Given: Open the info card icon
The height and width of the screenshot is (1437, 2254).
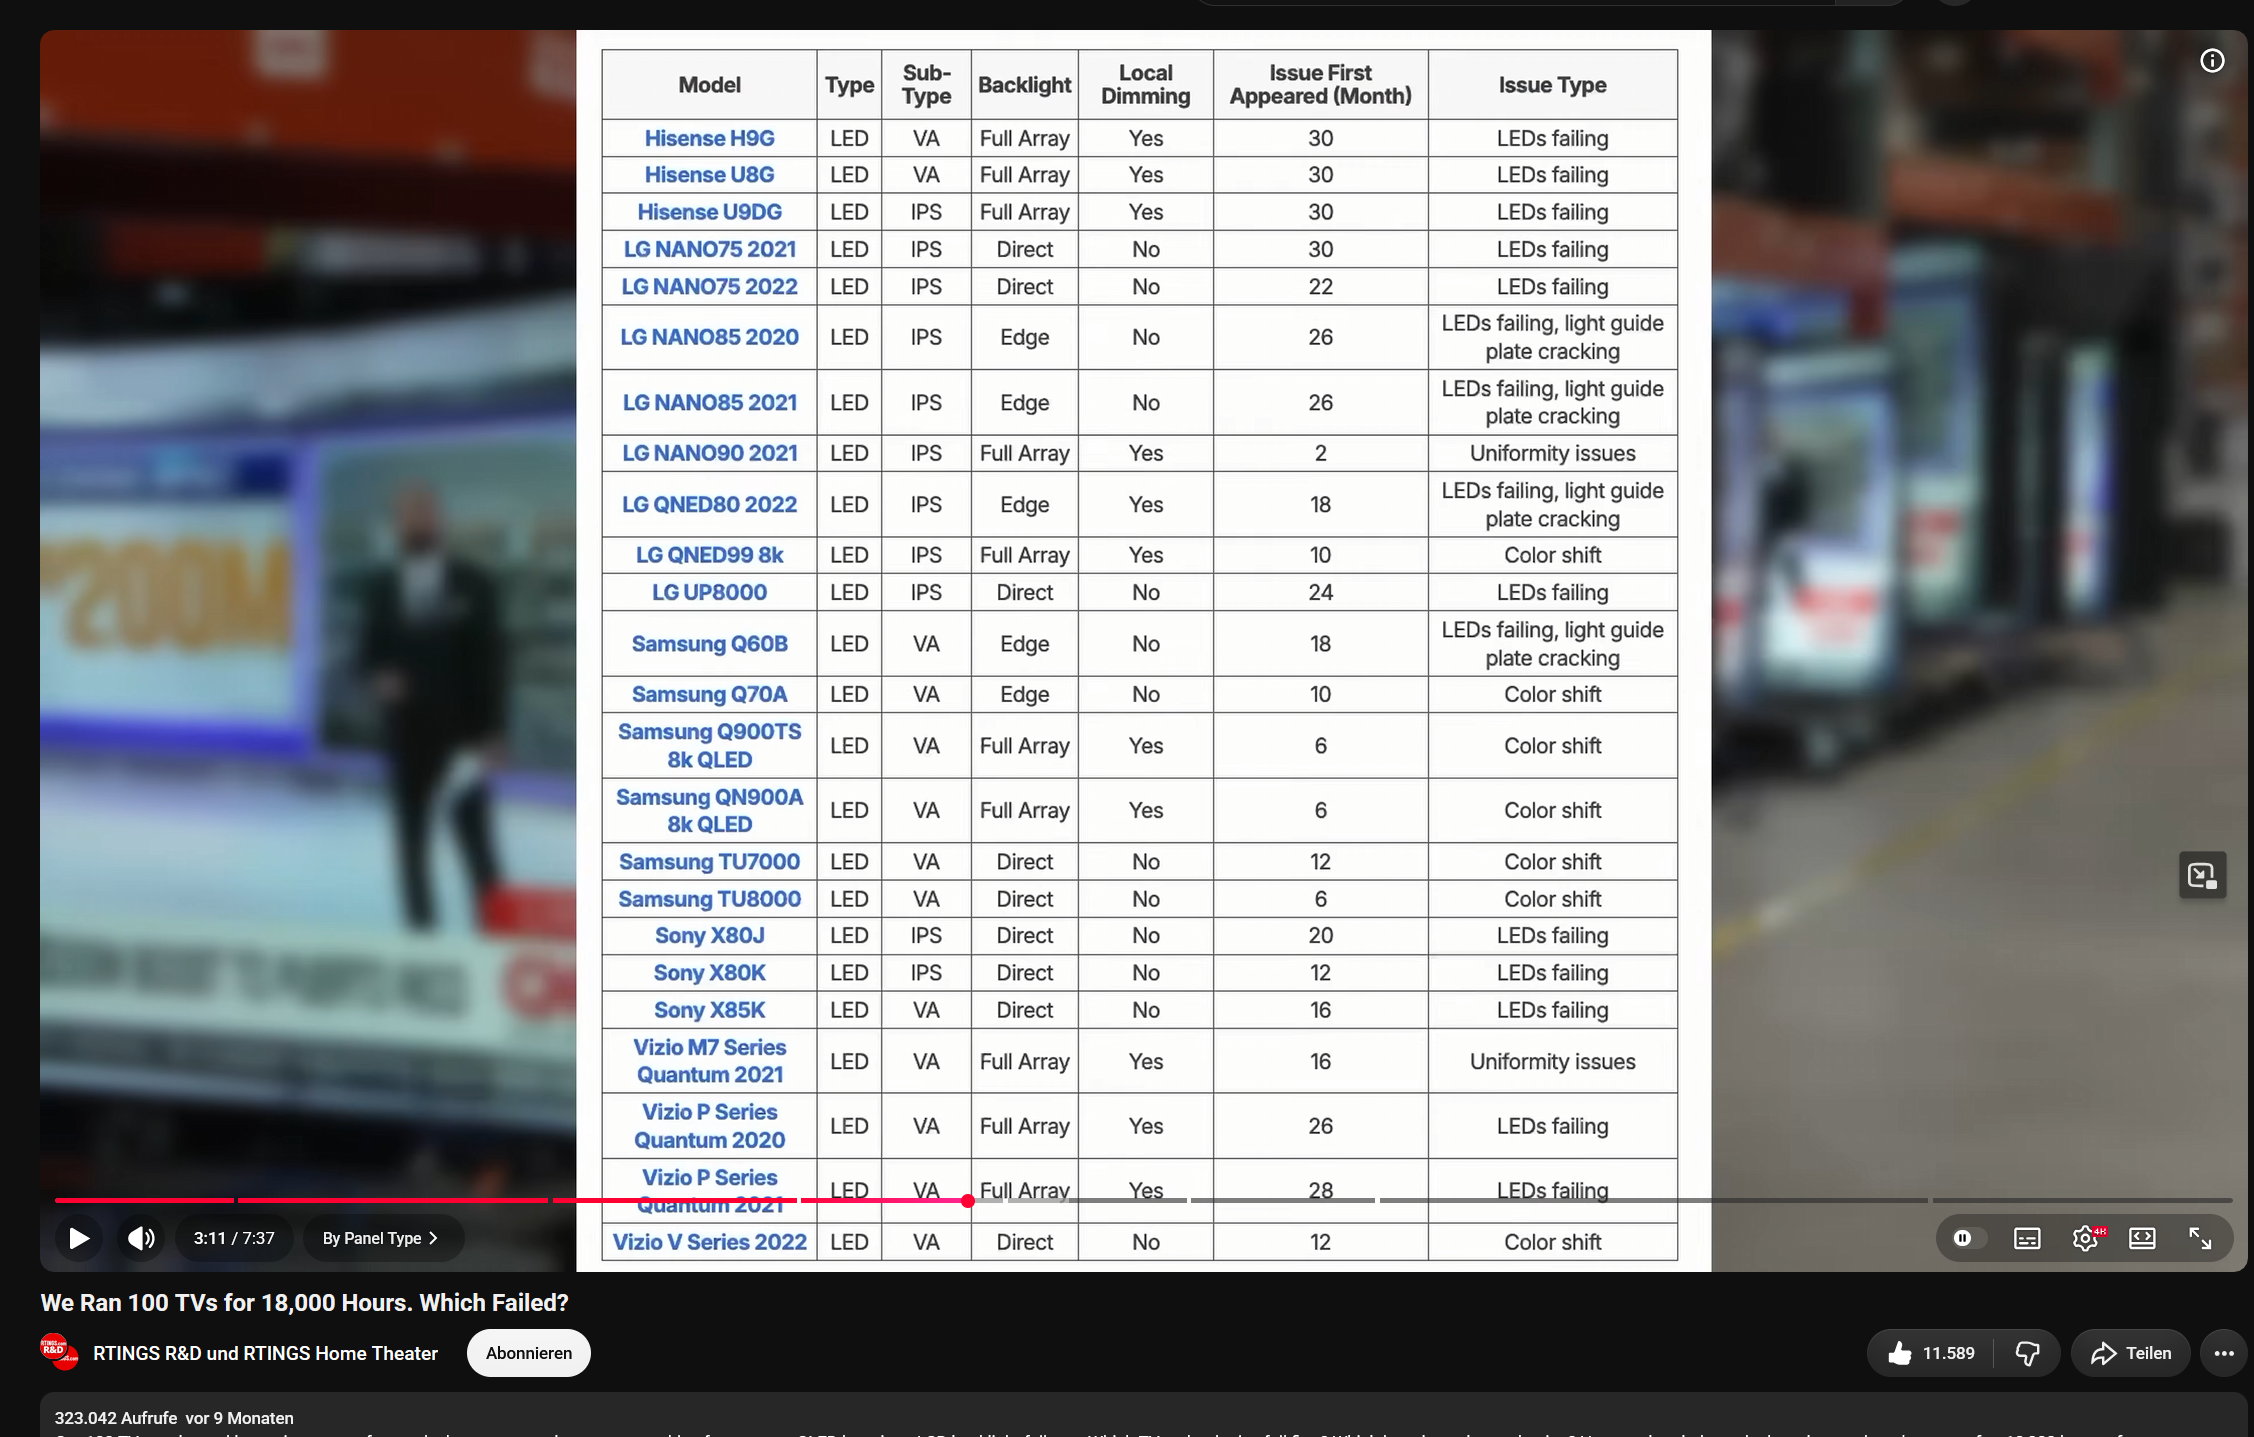Looking at the screenshot, I should pyautogui.click(x=2212, y=61).
